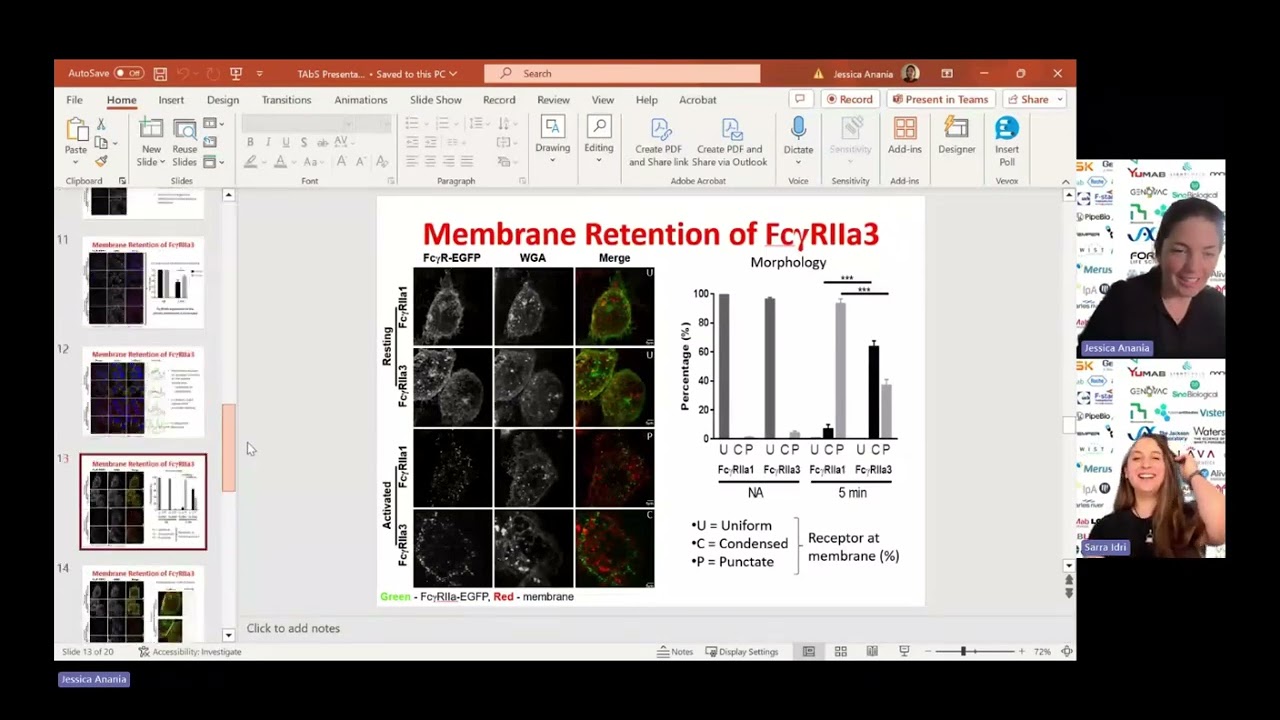1280x720 pixels.
Task: Open the Designer pane
Action: click(x=957, y=136)
